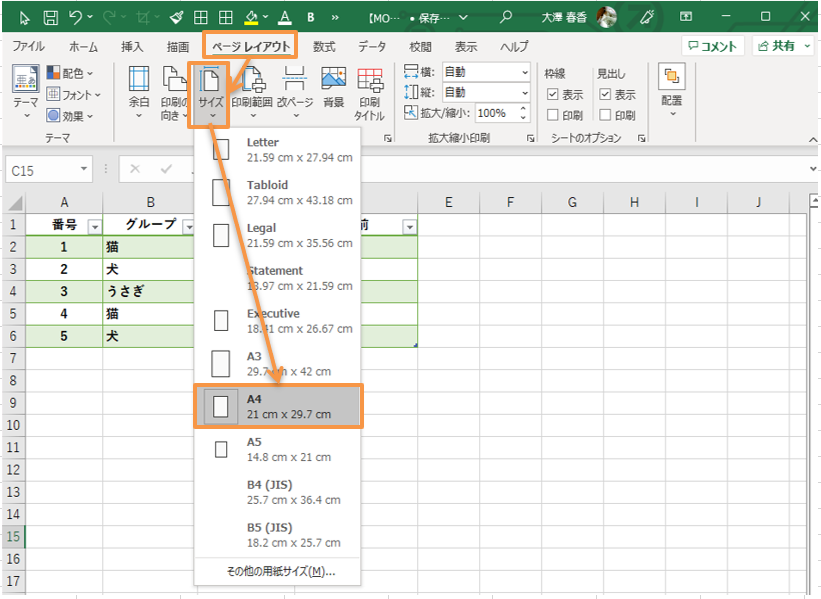Image resolution: width=821 pixels, height=599 pixels.
Task: Open the 効果 effects menu
Action: (x=70, y=116)
